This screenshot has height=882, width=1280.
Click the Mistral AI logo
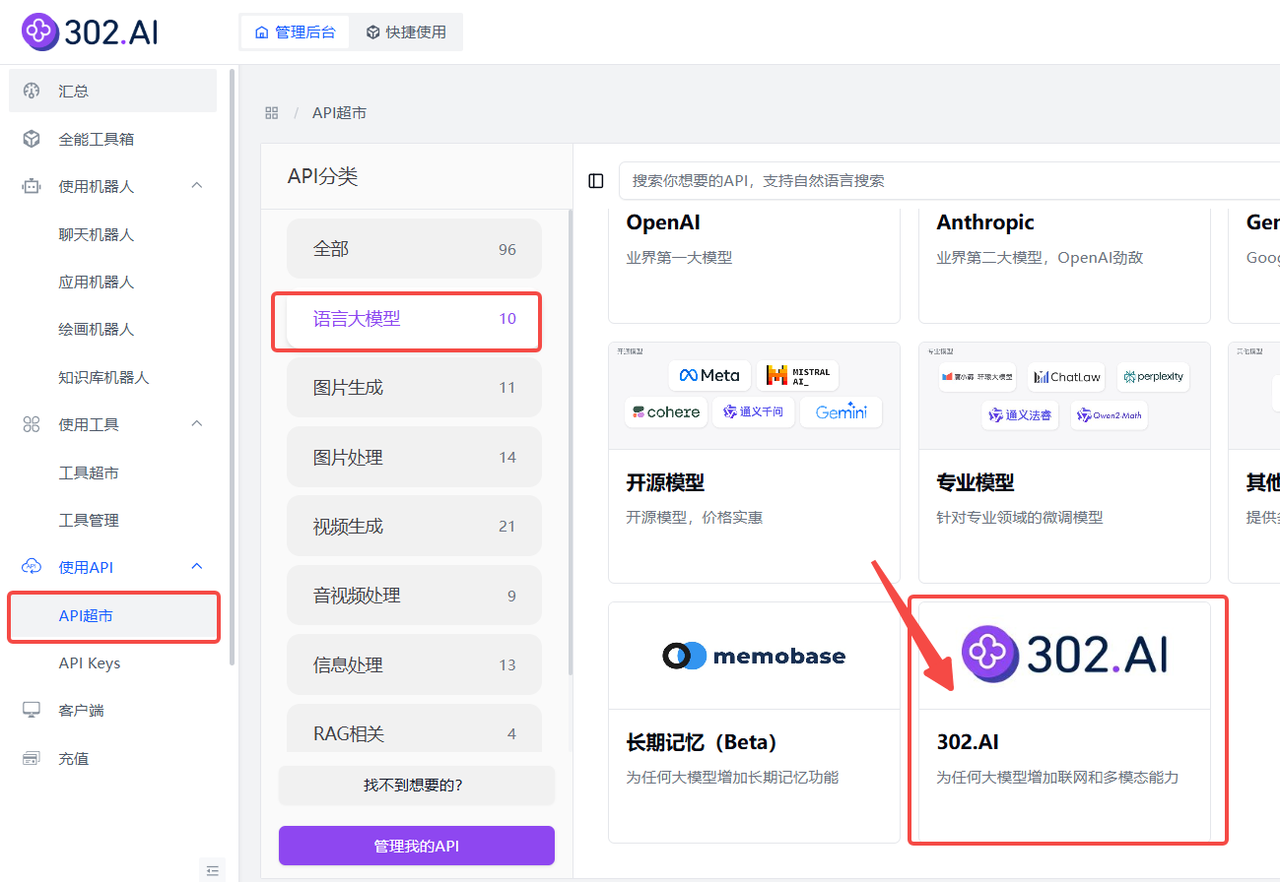point(797,375)
